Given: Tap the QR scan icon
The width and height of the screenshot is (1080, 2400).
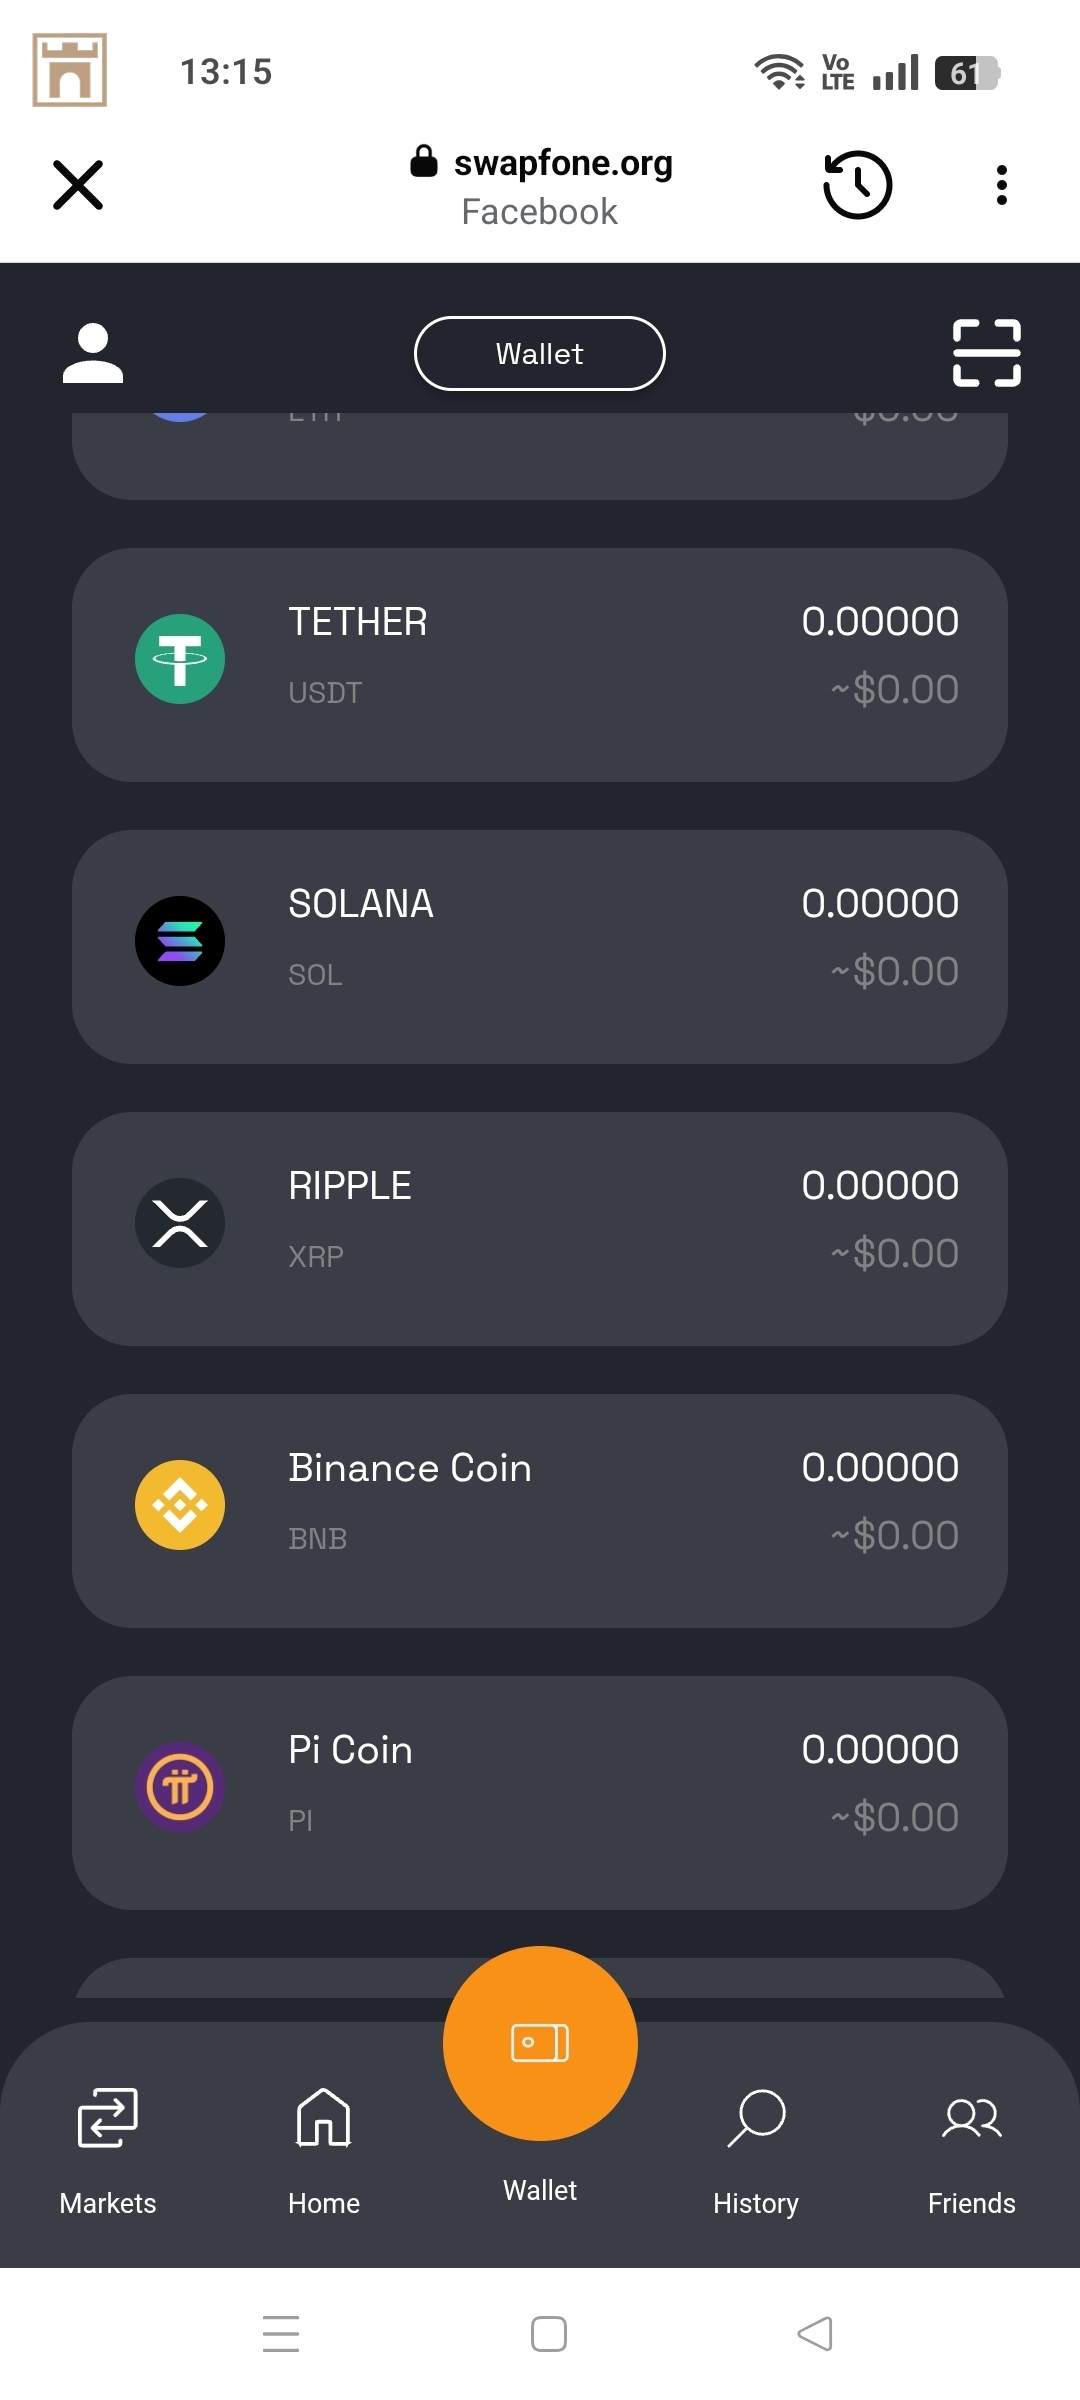Looking at the screenshot, I should point(986,353).
